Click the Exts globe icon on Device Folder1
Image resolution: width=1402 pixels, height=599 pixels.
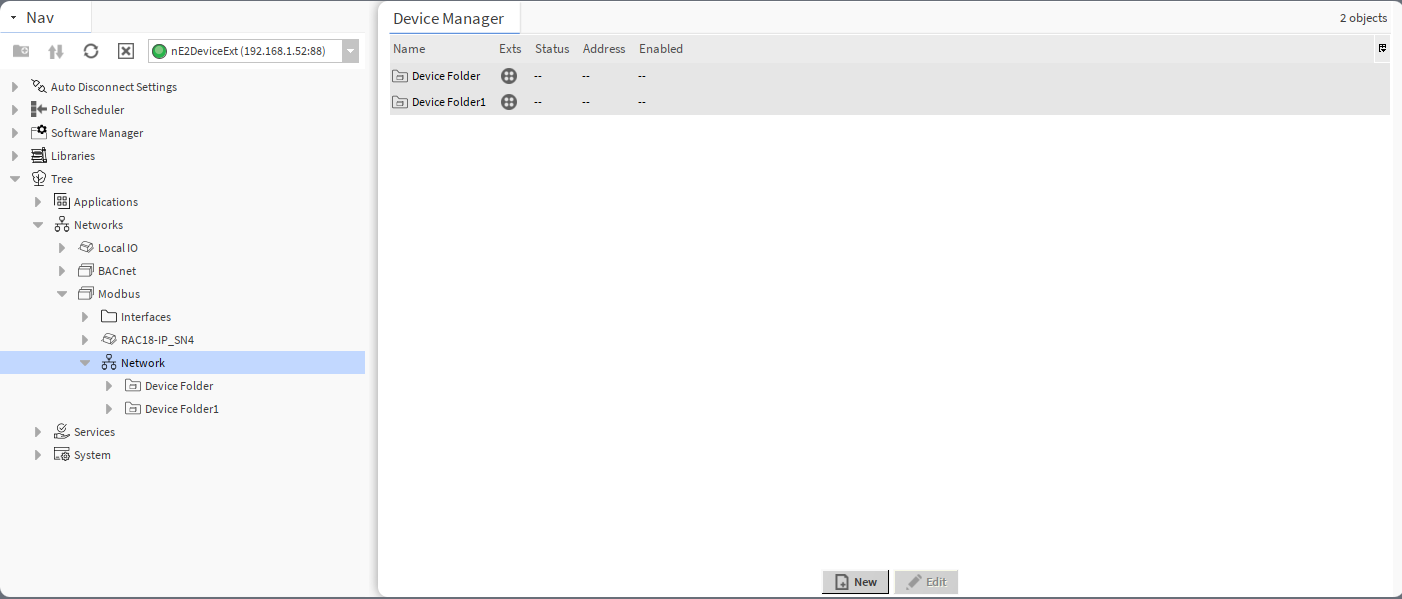(509, 101)
